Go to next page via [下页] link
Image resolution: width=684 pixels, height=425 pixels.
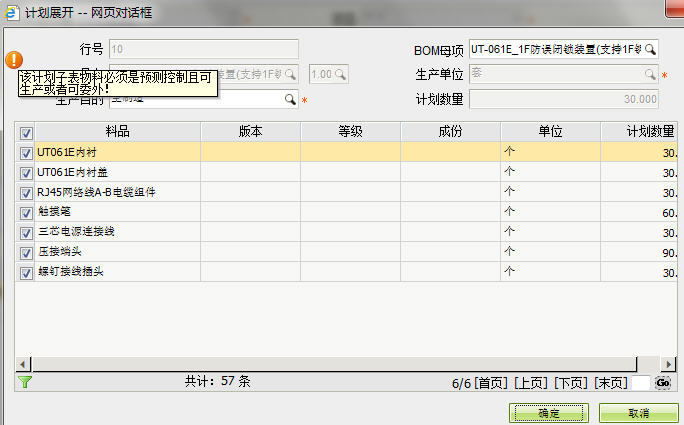(x=571, y=383)
